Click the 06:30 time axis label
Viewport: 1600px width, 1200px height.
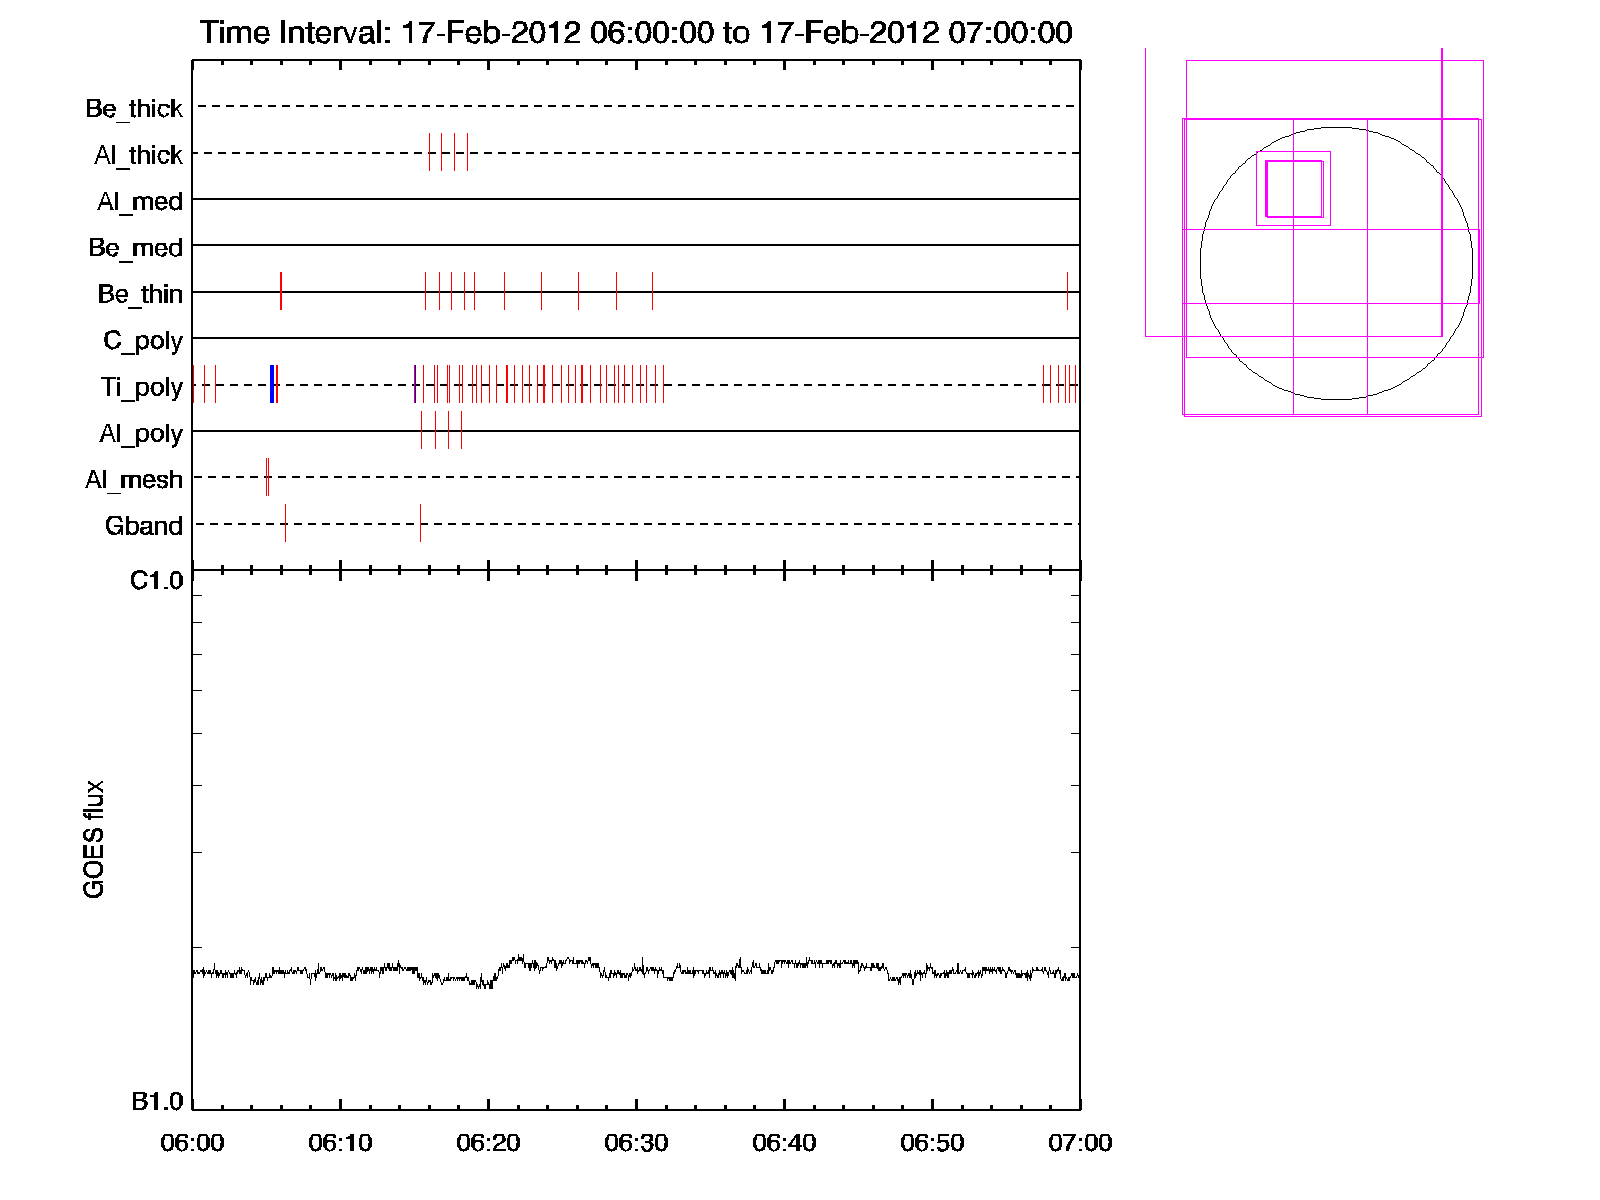point(636,1143)
